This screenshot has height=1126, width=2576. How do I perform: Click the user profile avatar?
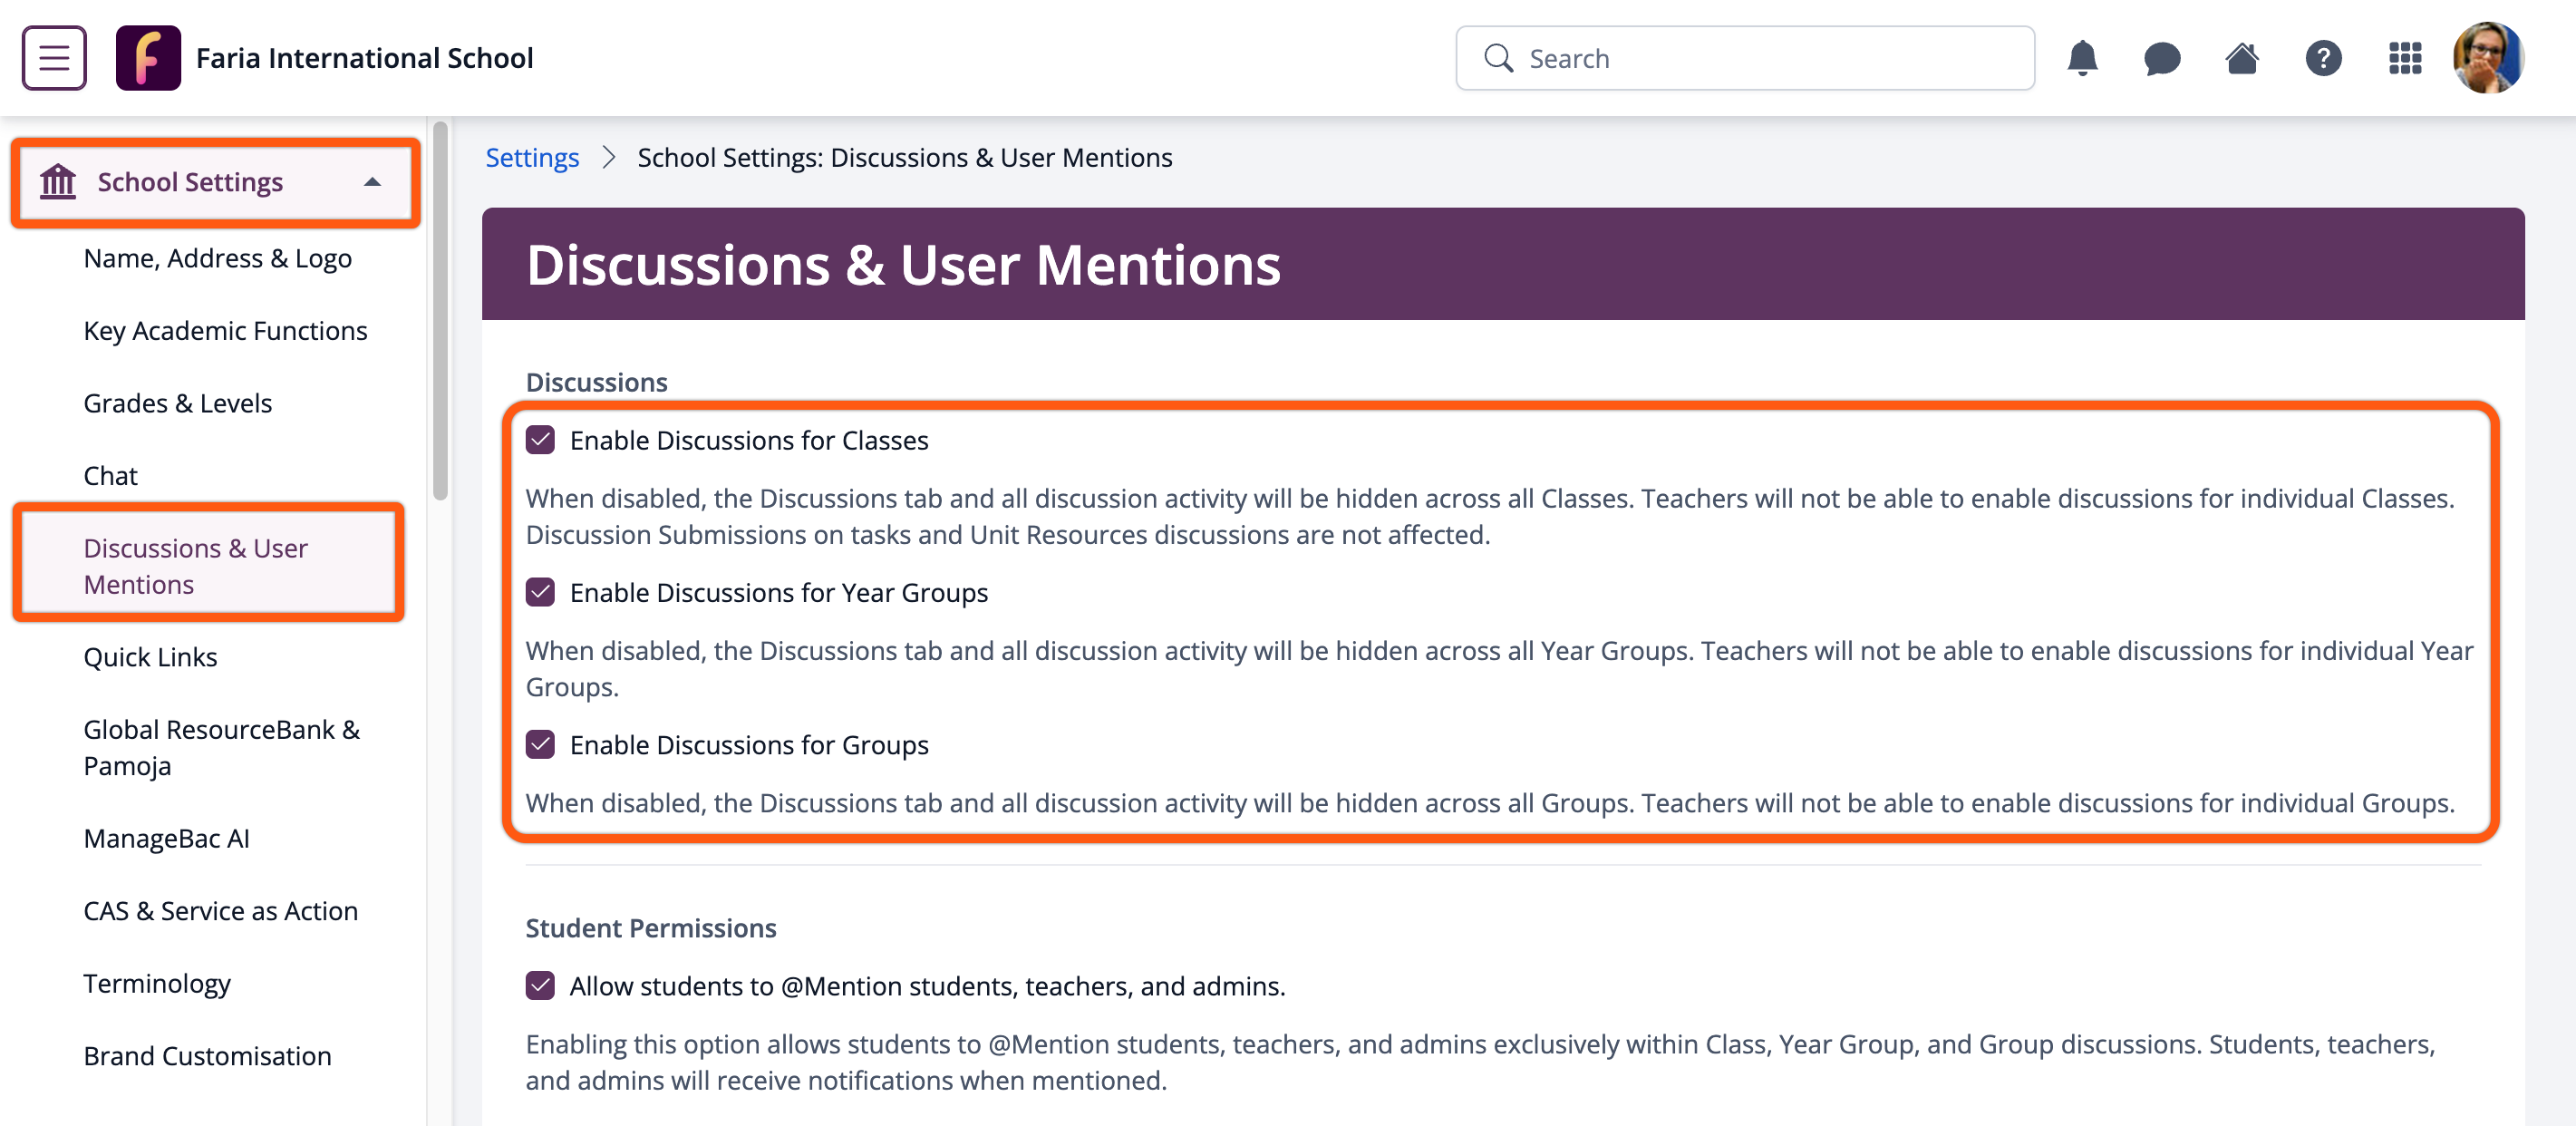tap(2488, 58)
